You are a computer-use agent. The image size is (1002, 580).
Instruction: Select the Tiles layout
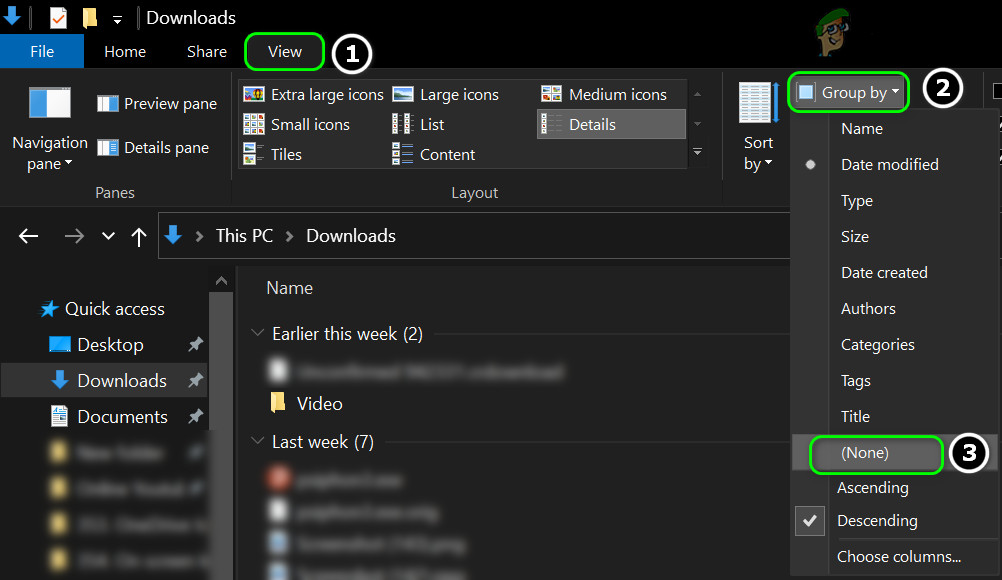click(284, 154)
